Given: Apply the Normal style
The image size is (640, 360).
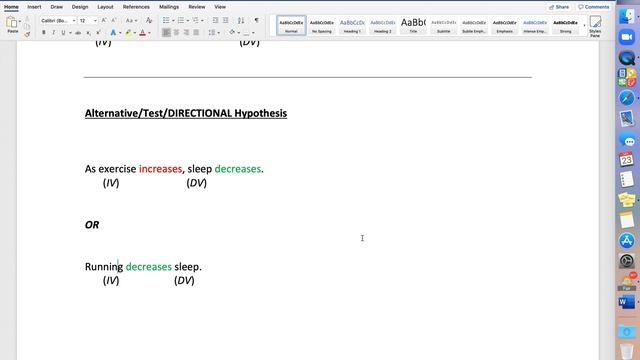Looking at the screenshot, I should (291, 25).
